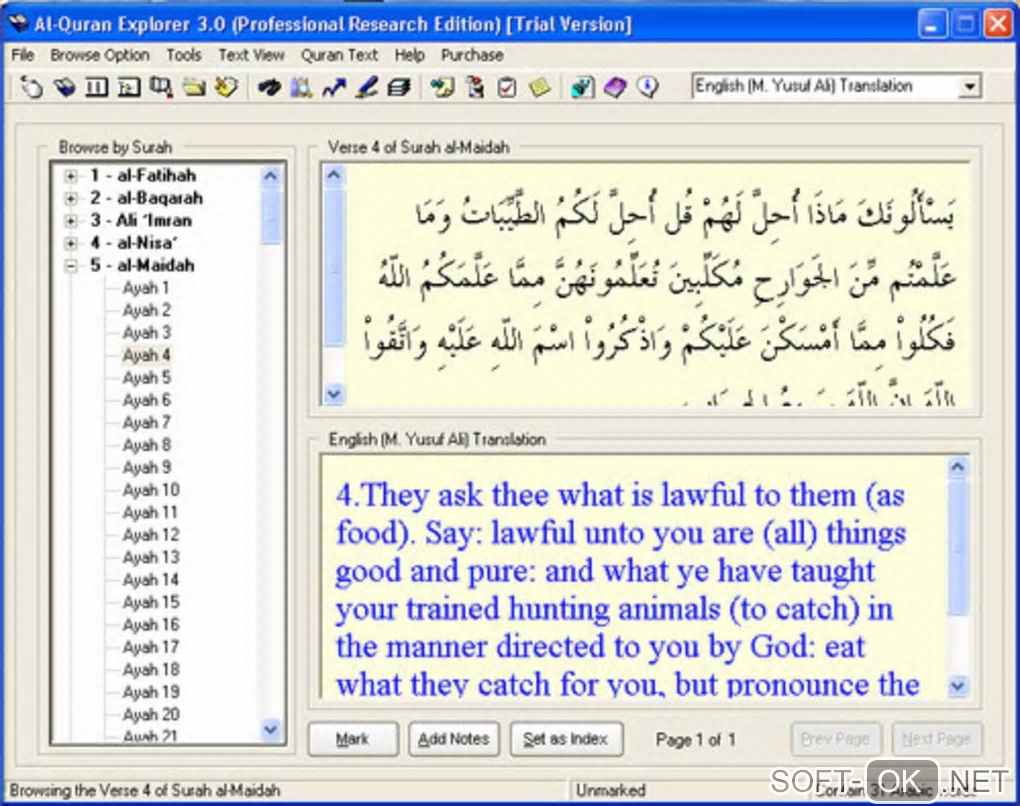Click the Arabic verse pane scrollbar thumb

click(x=334, y=267)
